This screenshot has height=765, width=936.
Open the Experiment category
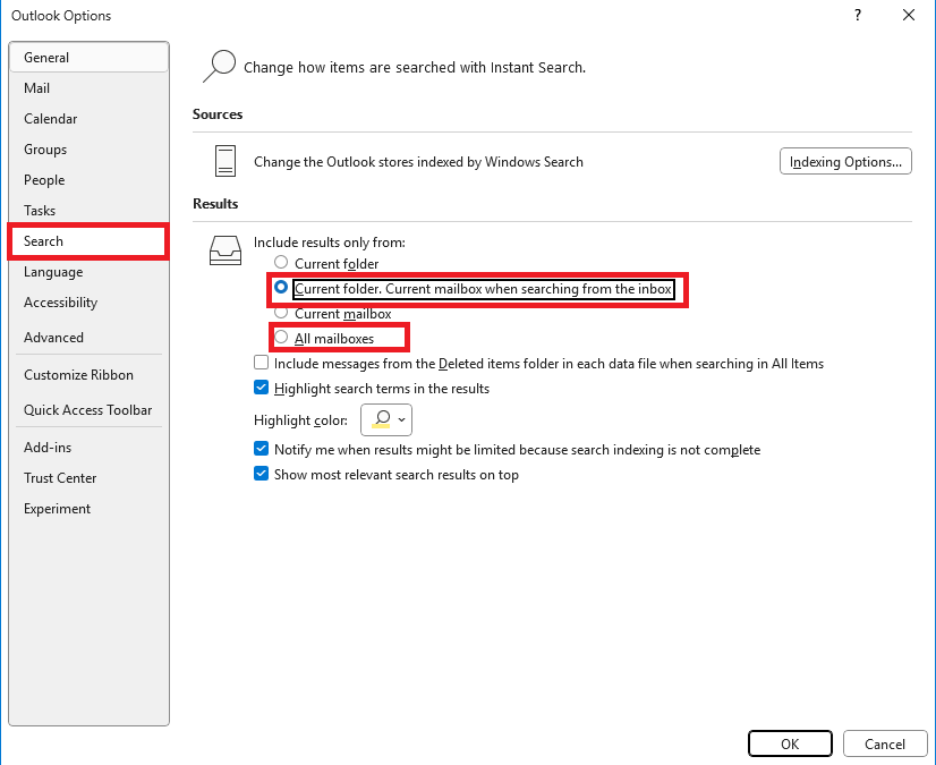(x=89, y=509)
